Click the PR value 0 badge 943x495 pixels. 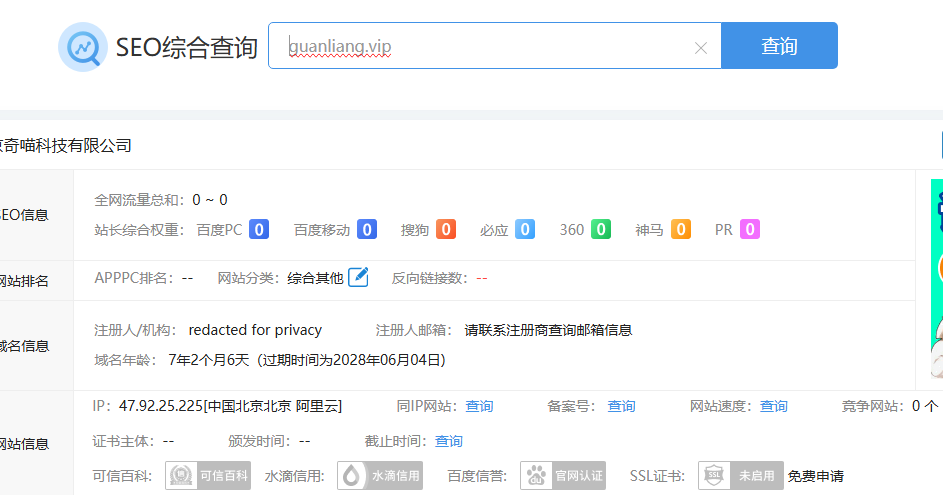click(750, 229)
